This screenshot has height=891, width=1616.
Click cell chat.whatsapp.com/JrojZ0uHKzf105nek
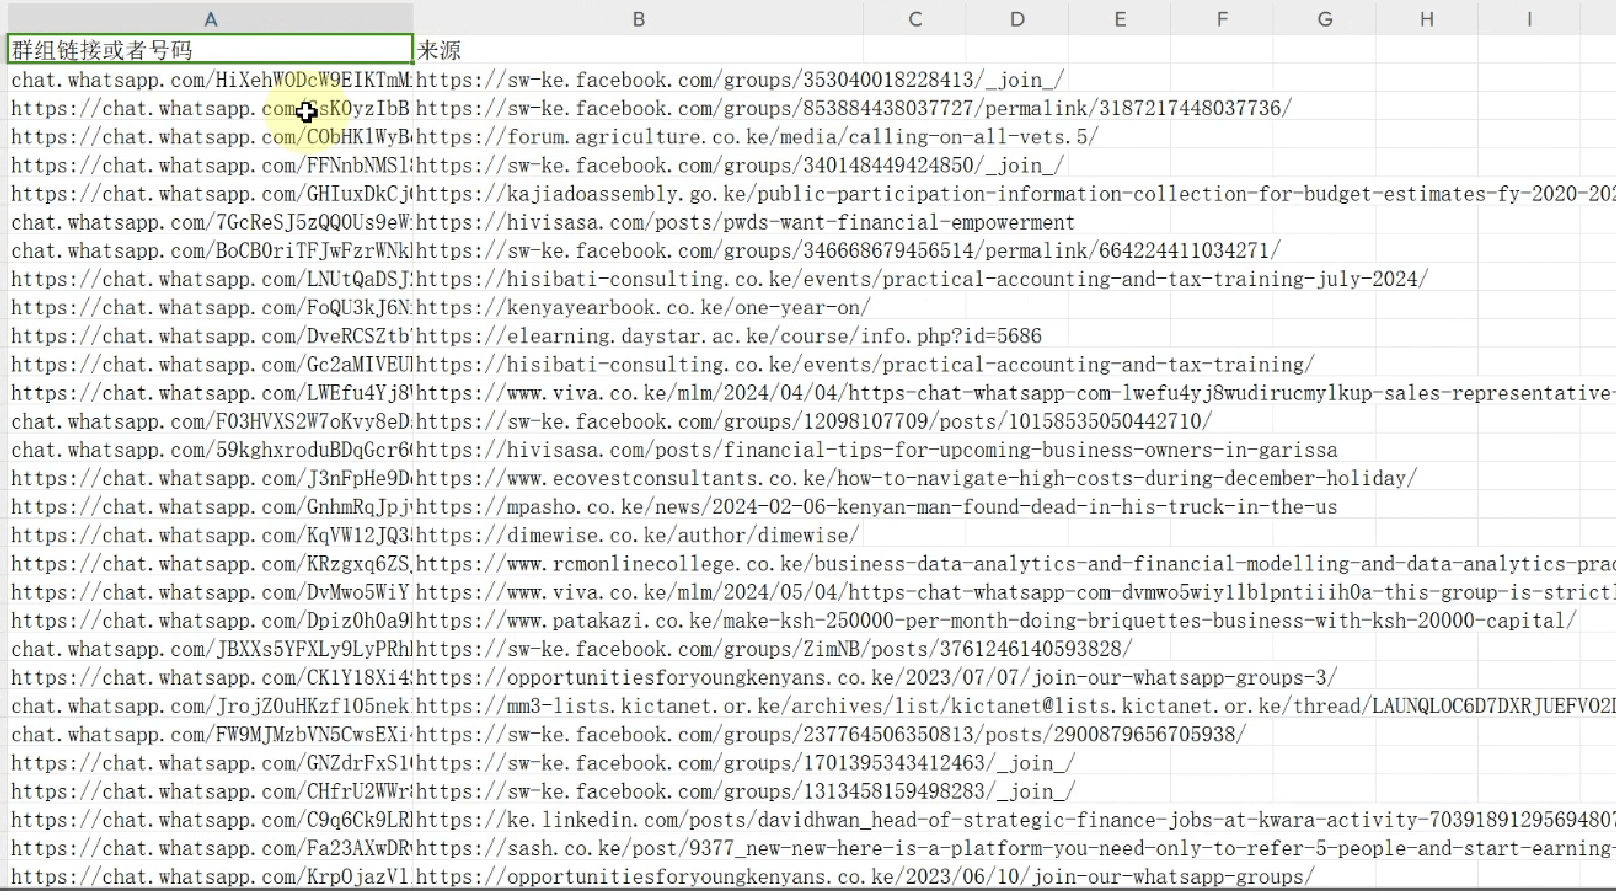210,706
